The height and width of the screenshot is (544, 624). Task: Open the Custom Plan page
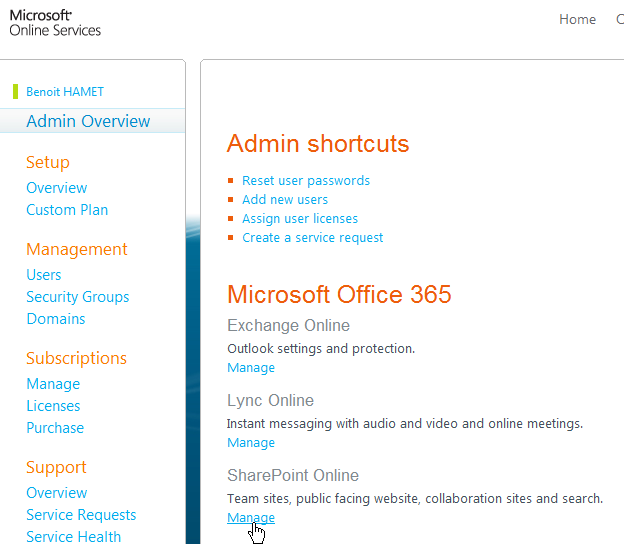tap(67, 210)
